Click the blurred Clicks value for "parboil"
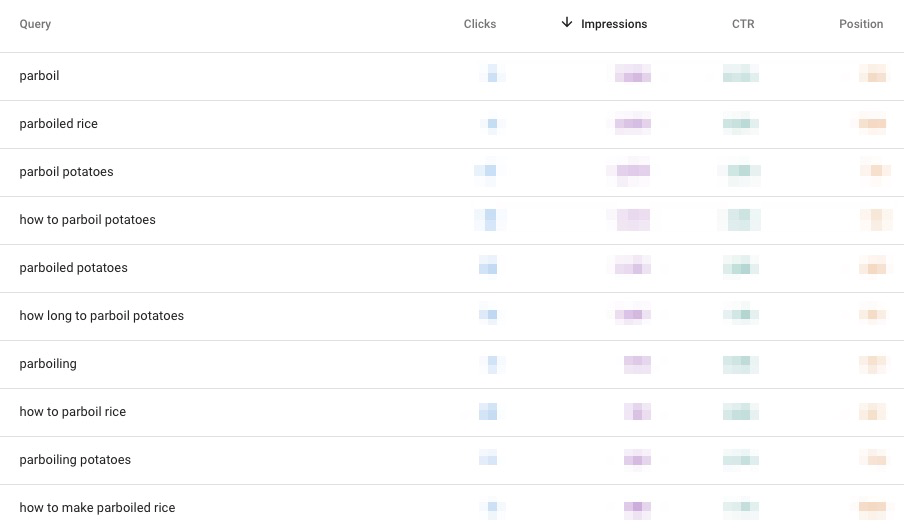The image size is (904, 529). click(x=490, y=75)
